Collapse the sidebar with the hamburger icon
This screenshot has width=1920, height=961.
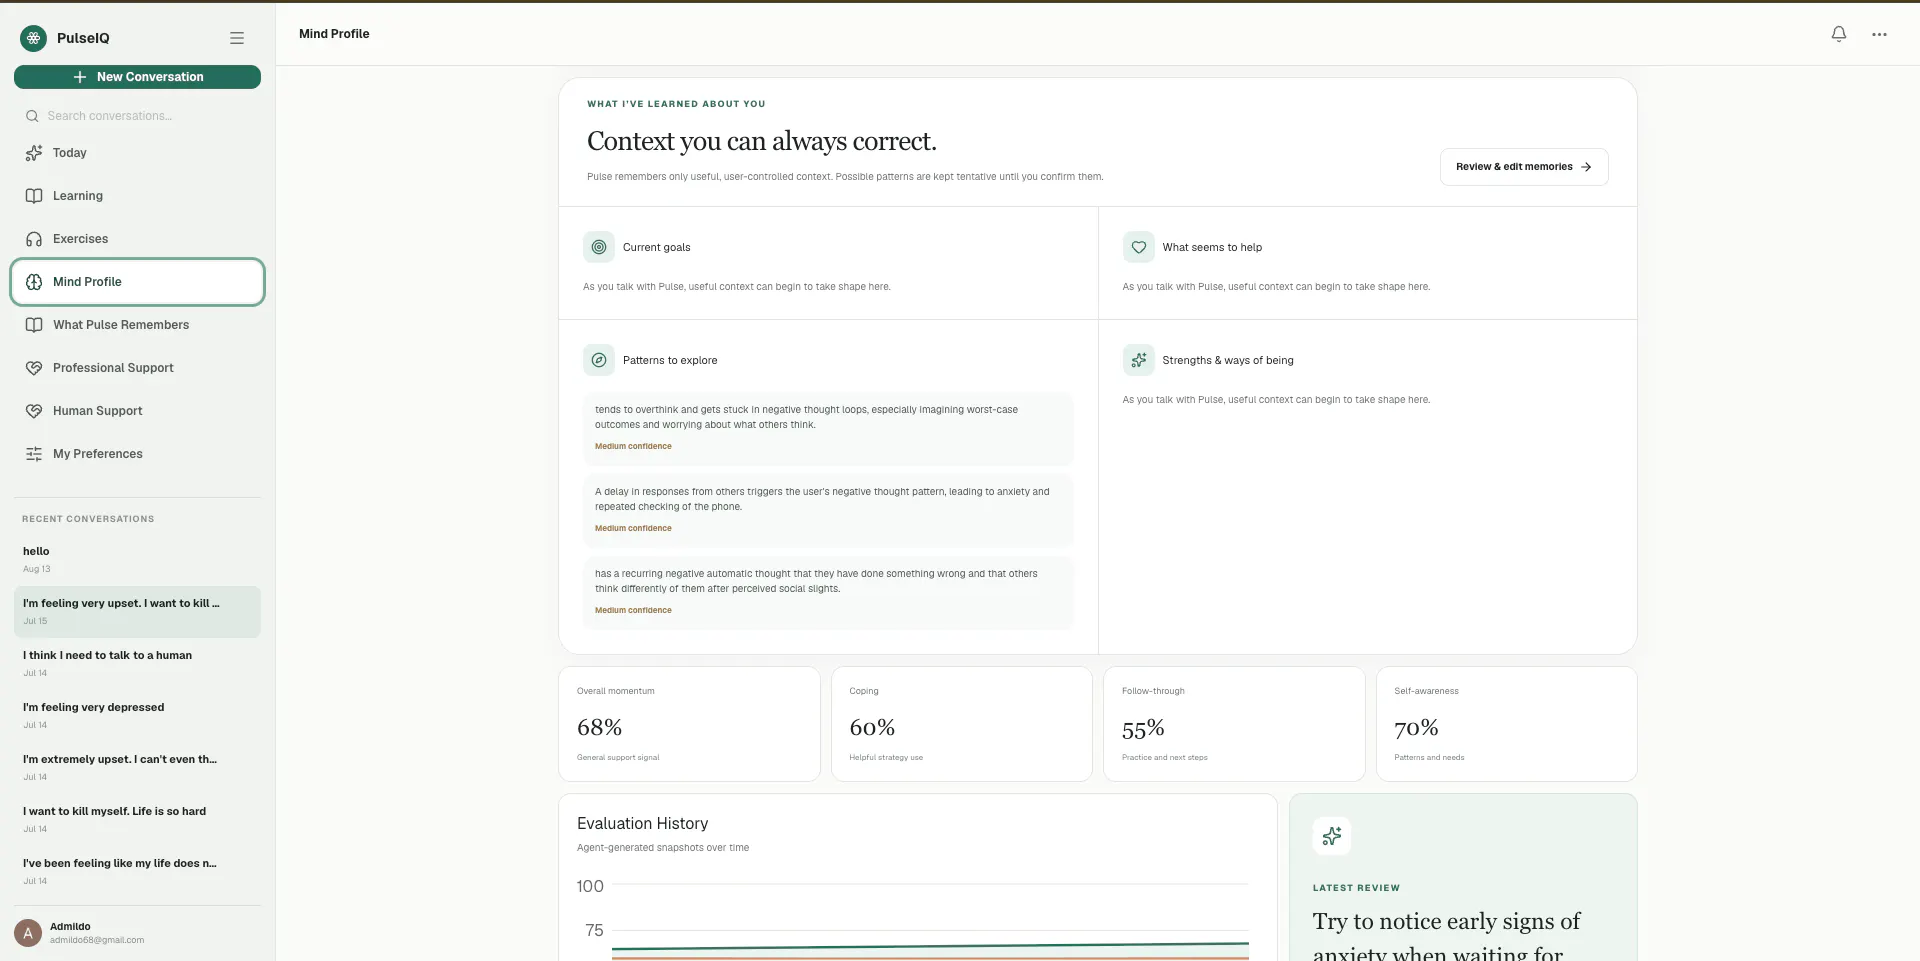coord(237,38)
